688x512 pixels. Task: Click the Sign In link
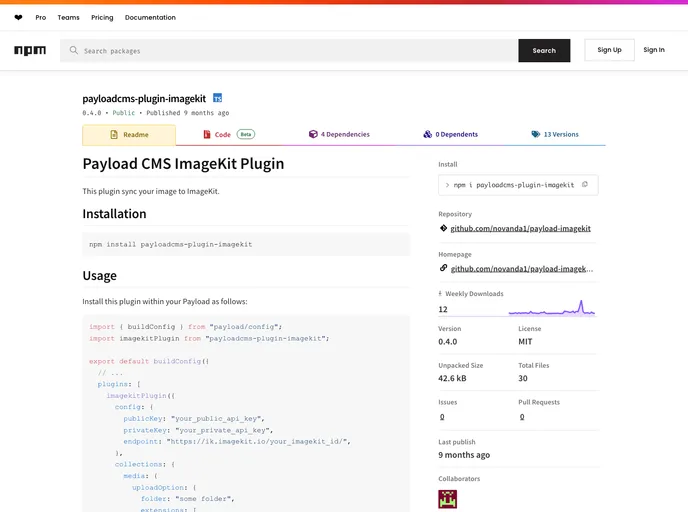[654, 50]
